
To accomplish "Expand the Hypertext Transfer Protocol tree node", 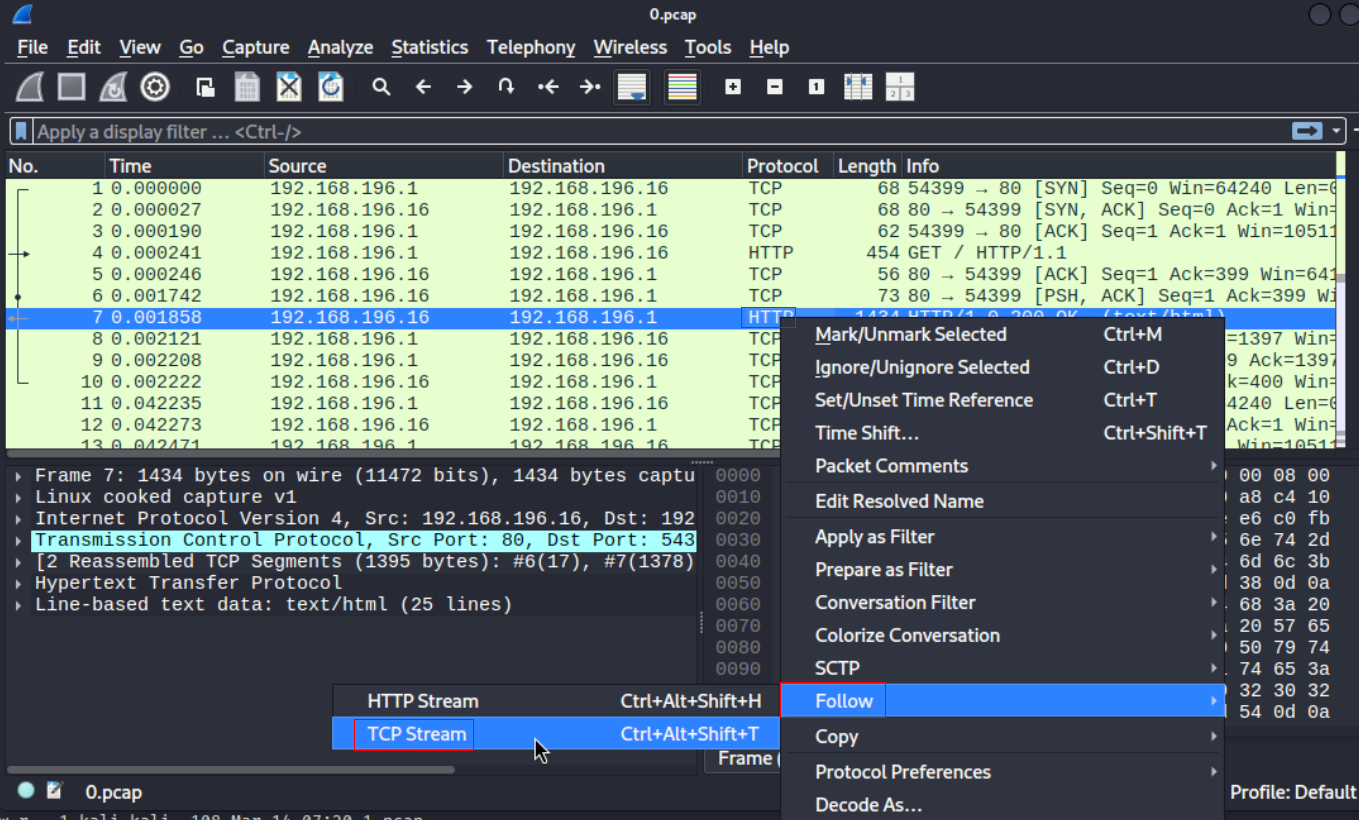I will click(x=19, y=584).
